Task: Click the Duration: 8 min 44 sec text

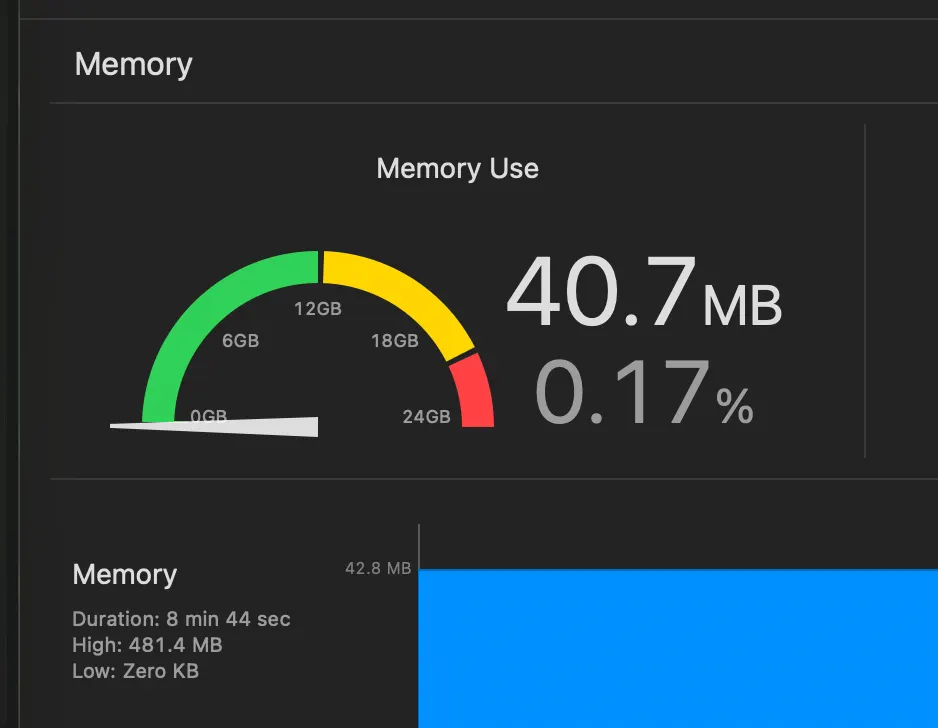Action: (x=181, y=619)
